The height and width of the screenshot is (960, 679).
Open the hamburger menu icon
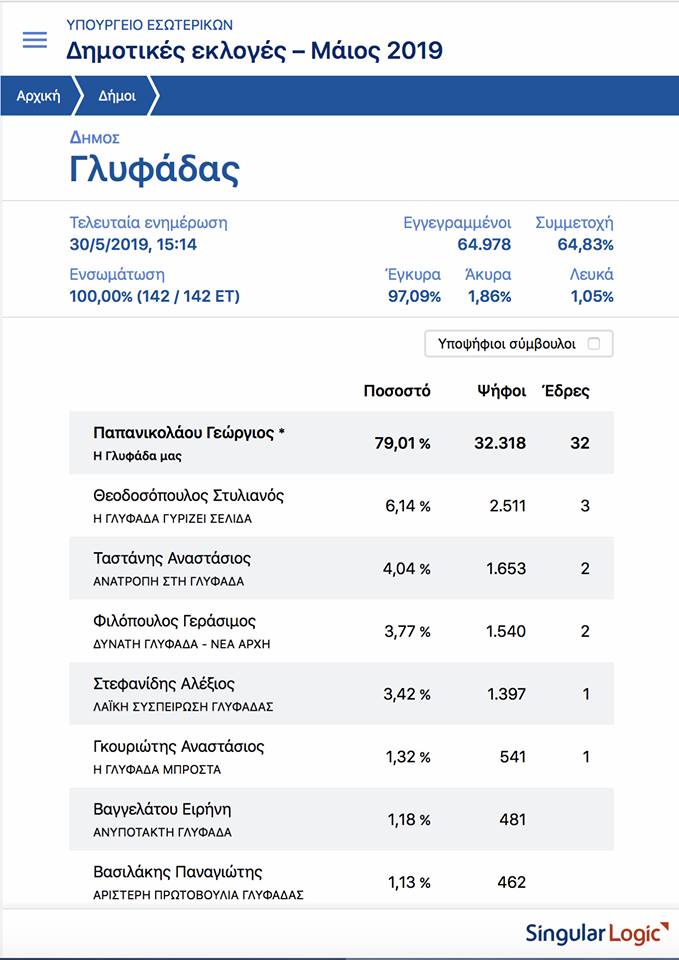pyautogui.click(x=35, y=40)
